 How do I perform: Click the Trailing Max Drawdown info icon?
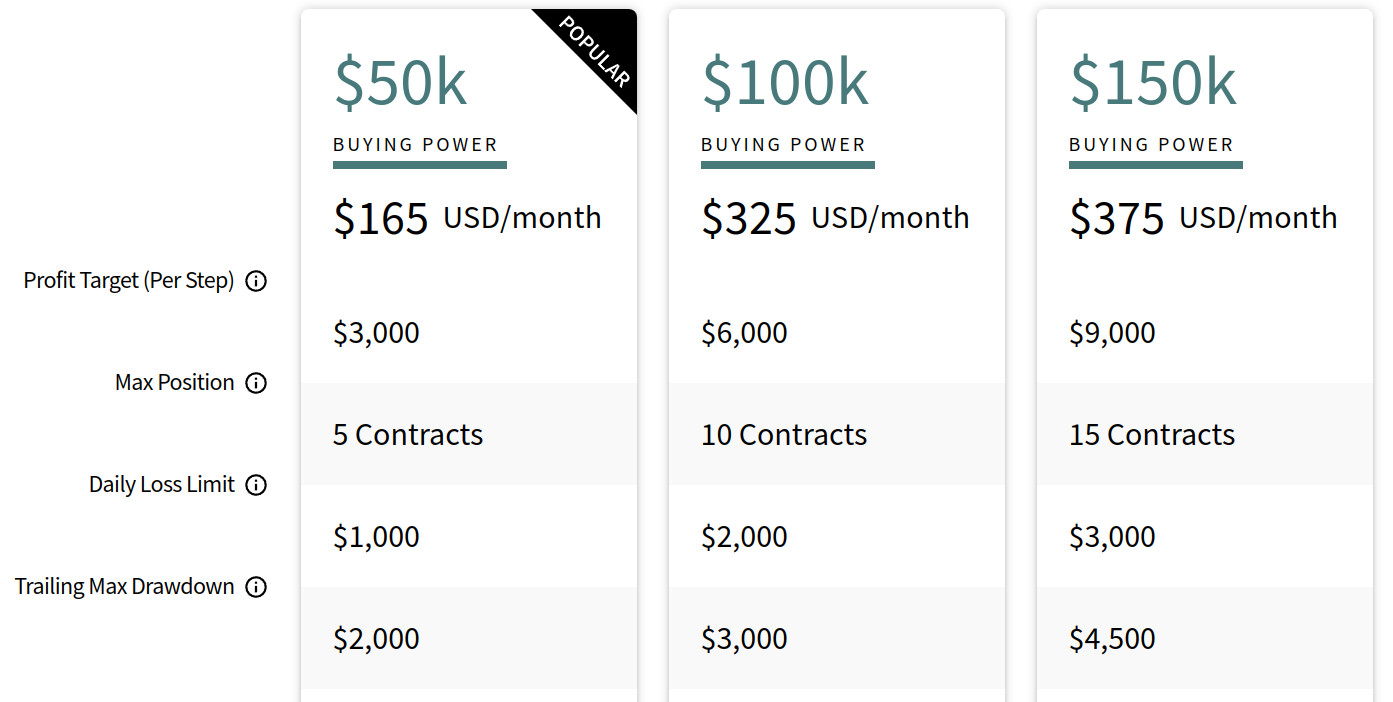point(257,587)
